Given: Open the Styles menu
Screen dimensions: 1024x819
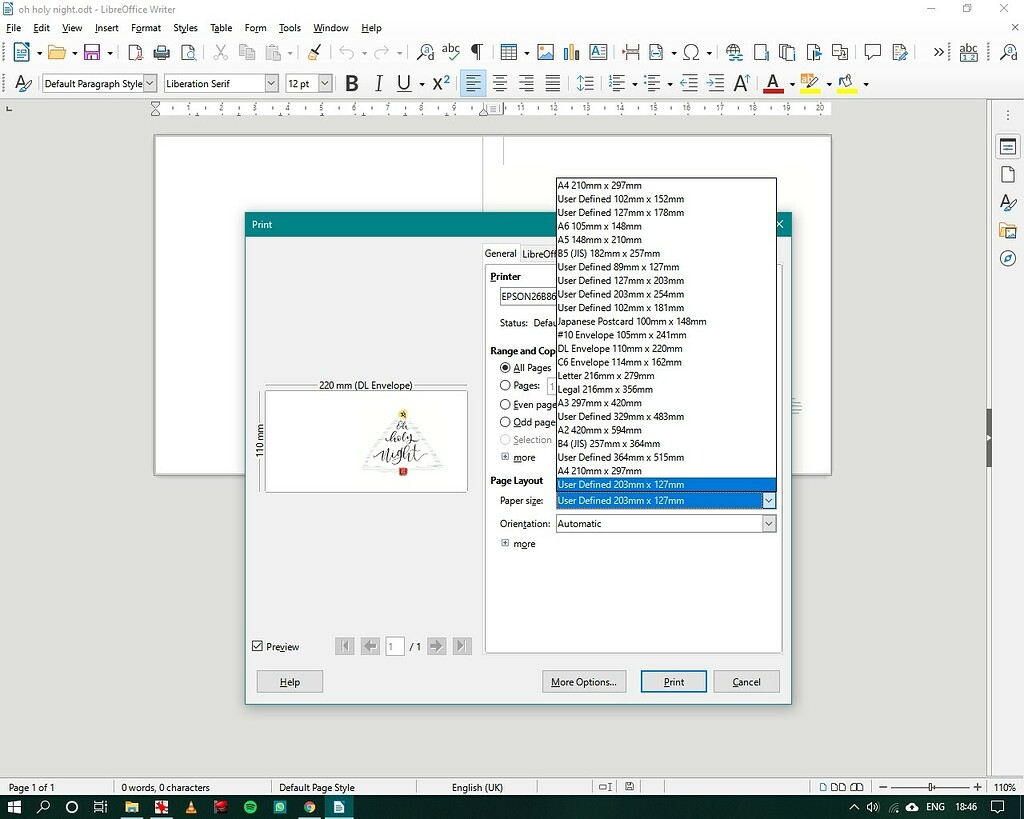Looking at the screenshot, I should pos(185,28).
